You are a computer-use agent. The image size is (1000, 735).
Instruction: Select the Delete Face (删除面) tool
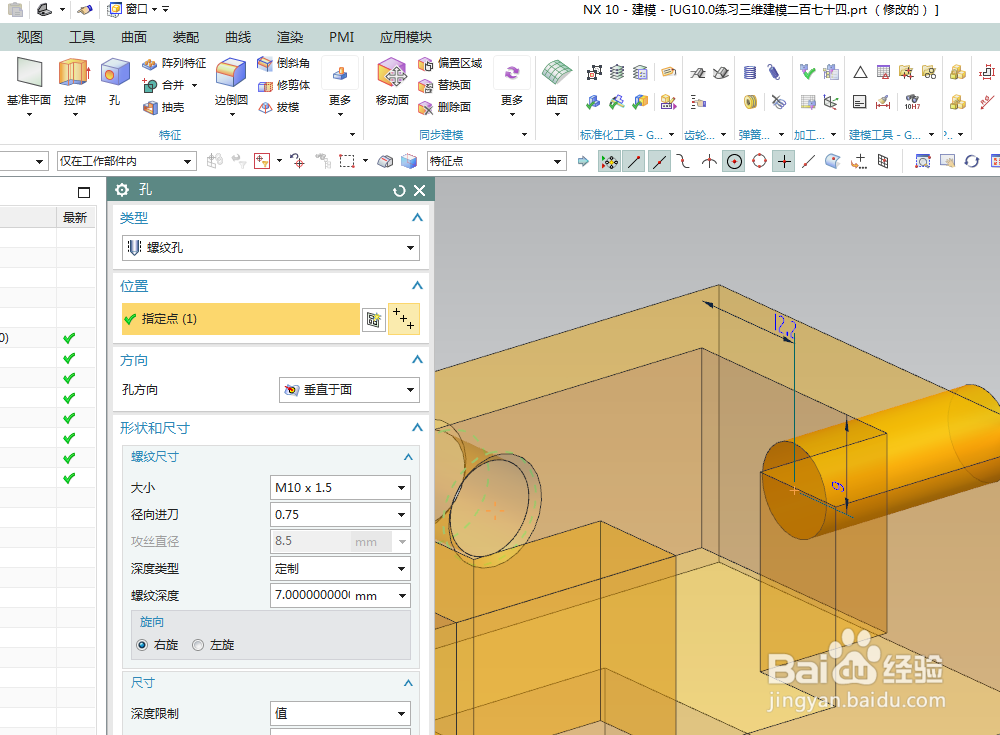[445, 107]
